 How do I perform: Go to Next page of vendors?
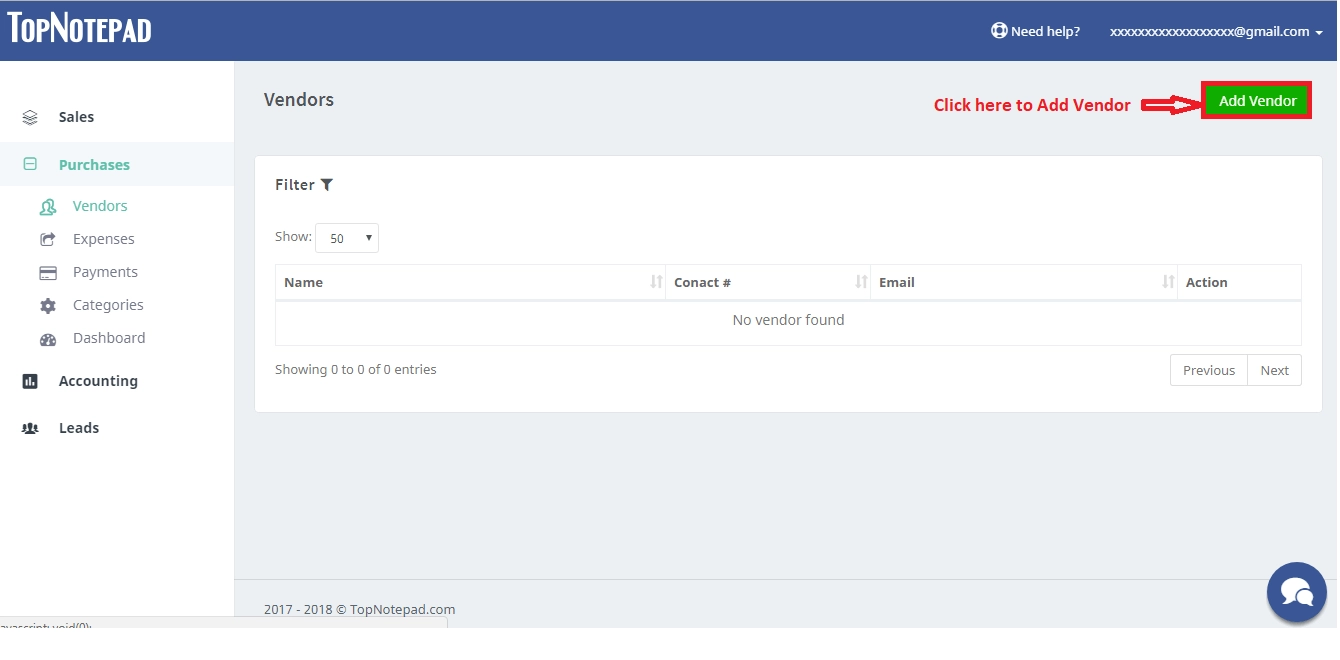pyautogui.click(x=1274, y=370)
